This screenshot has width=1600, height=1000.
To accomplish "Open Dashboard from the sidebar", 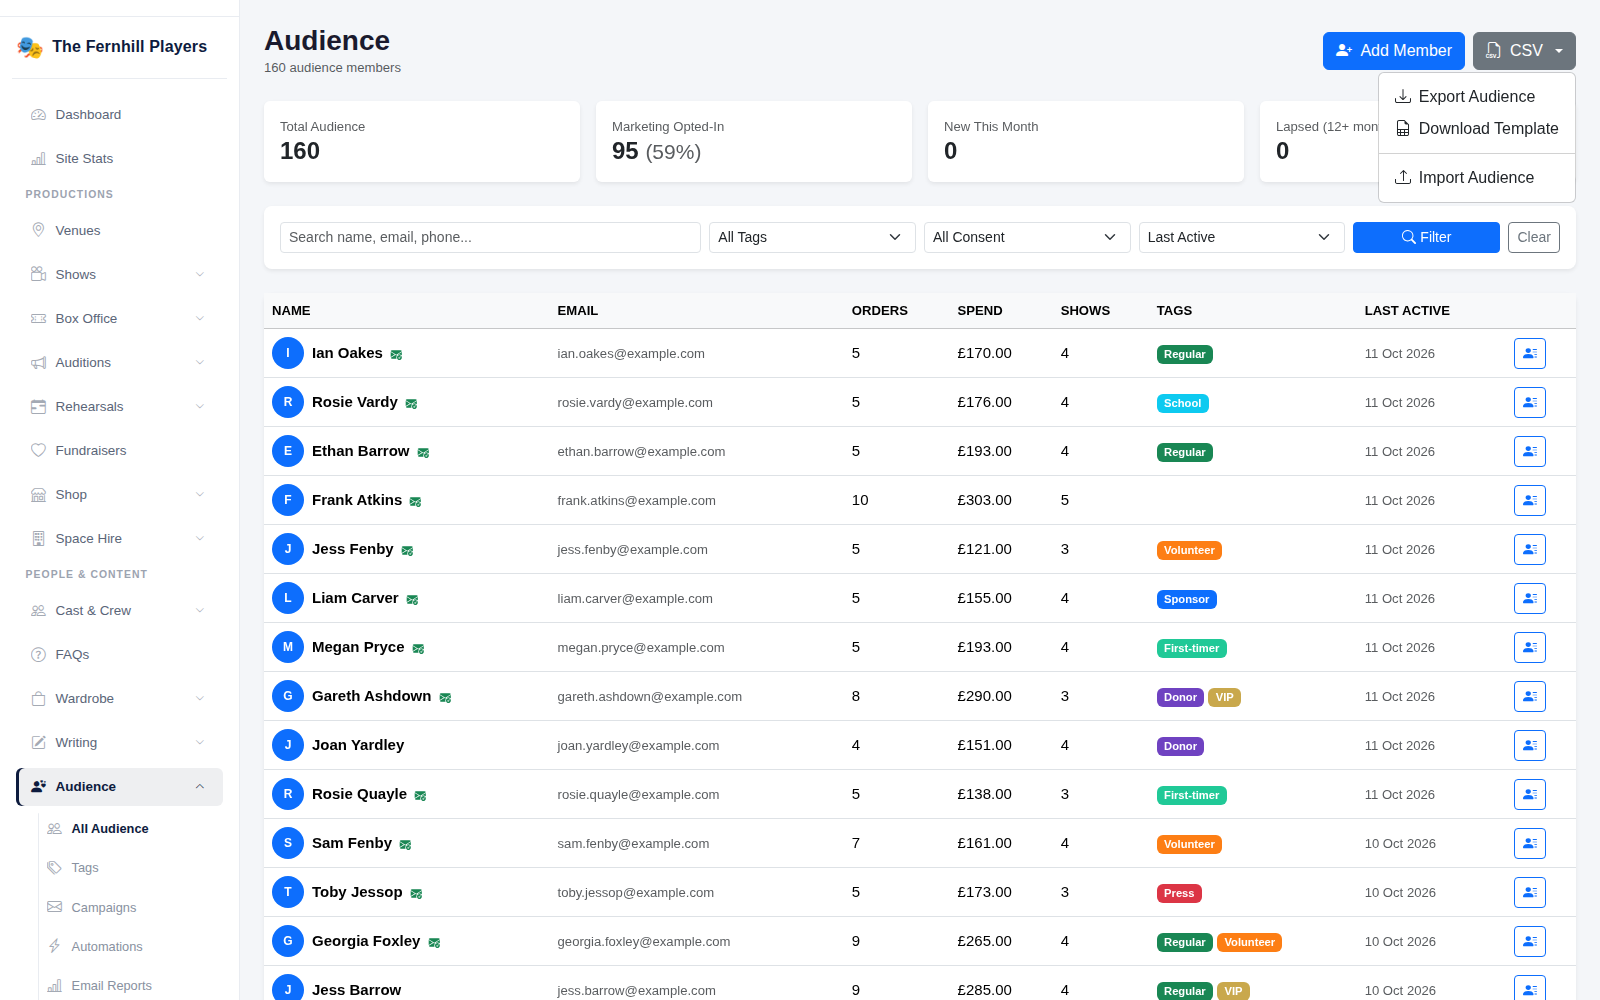I will [120, 115].
